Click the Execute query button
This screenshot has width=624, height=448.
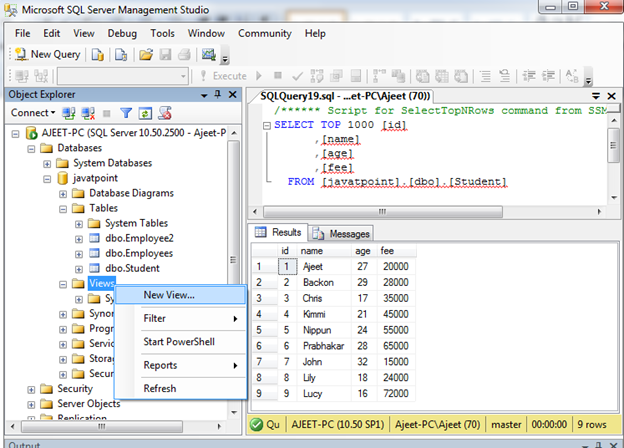tap(224, 76)
